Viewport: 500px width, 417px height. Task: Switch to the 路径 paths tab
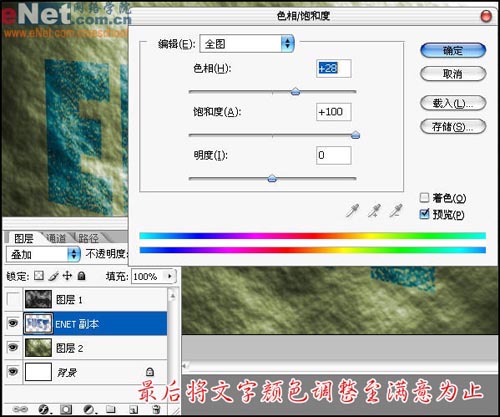tap(88, 238)
